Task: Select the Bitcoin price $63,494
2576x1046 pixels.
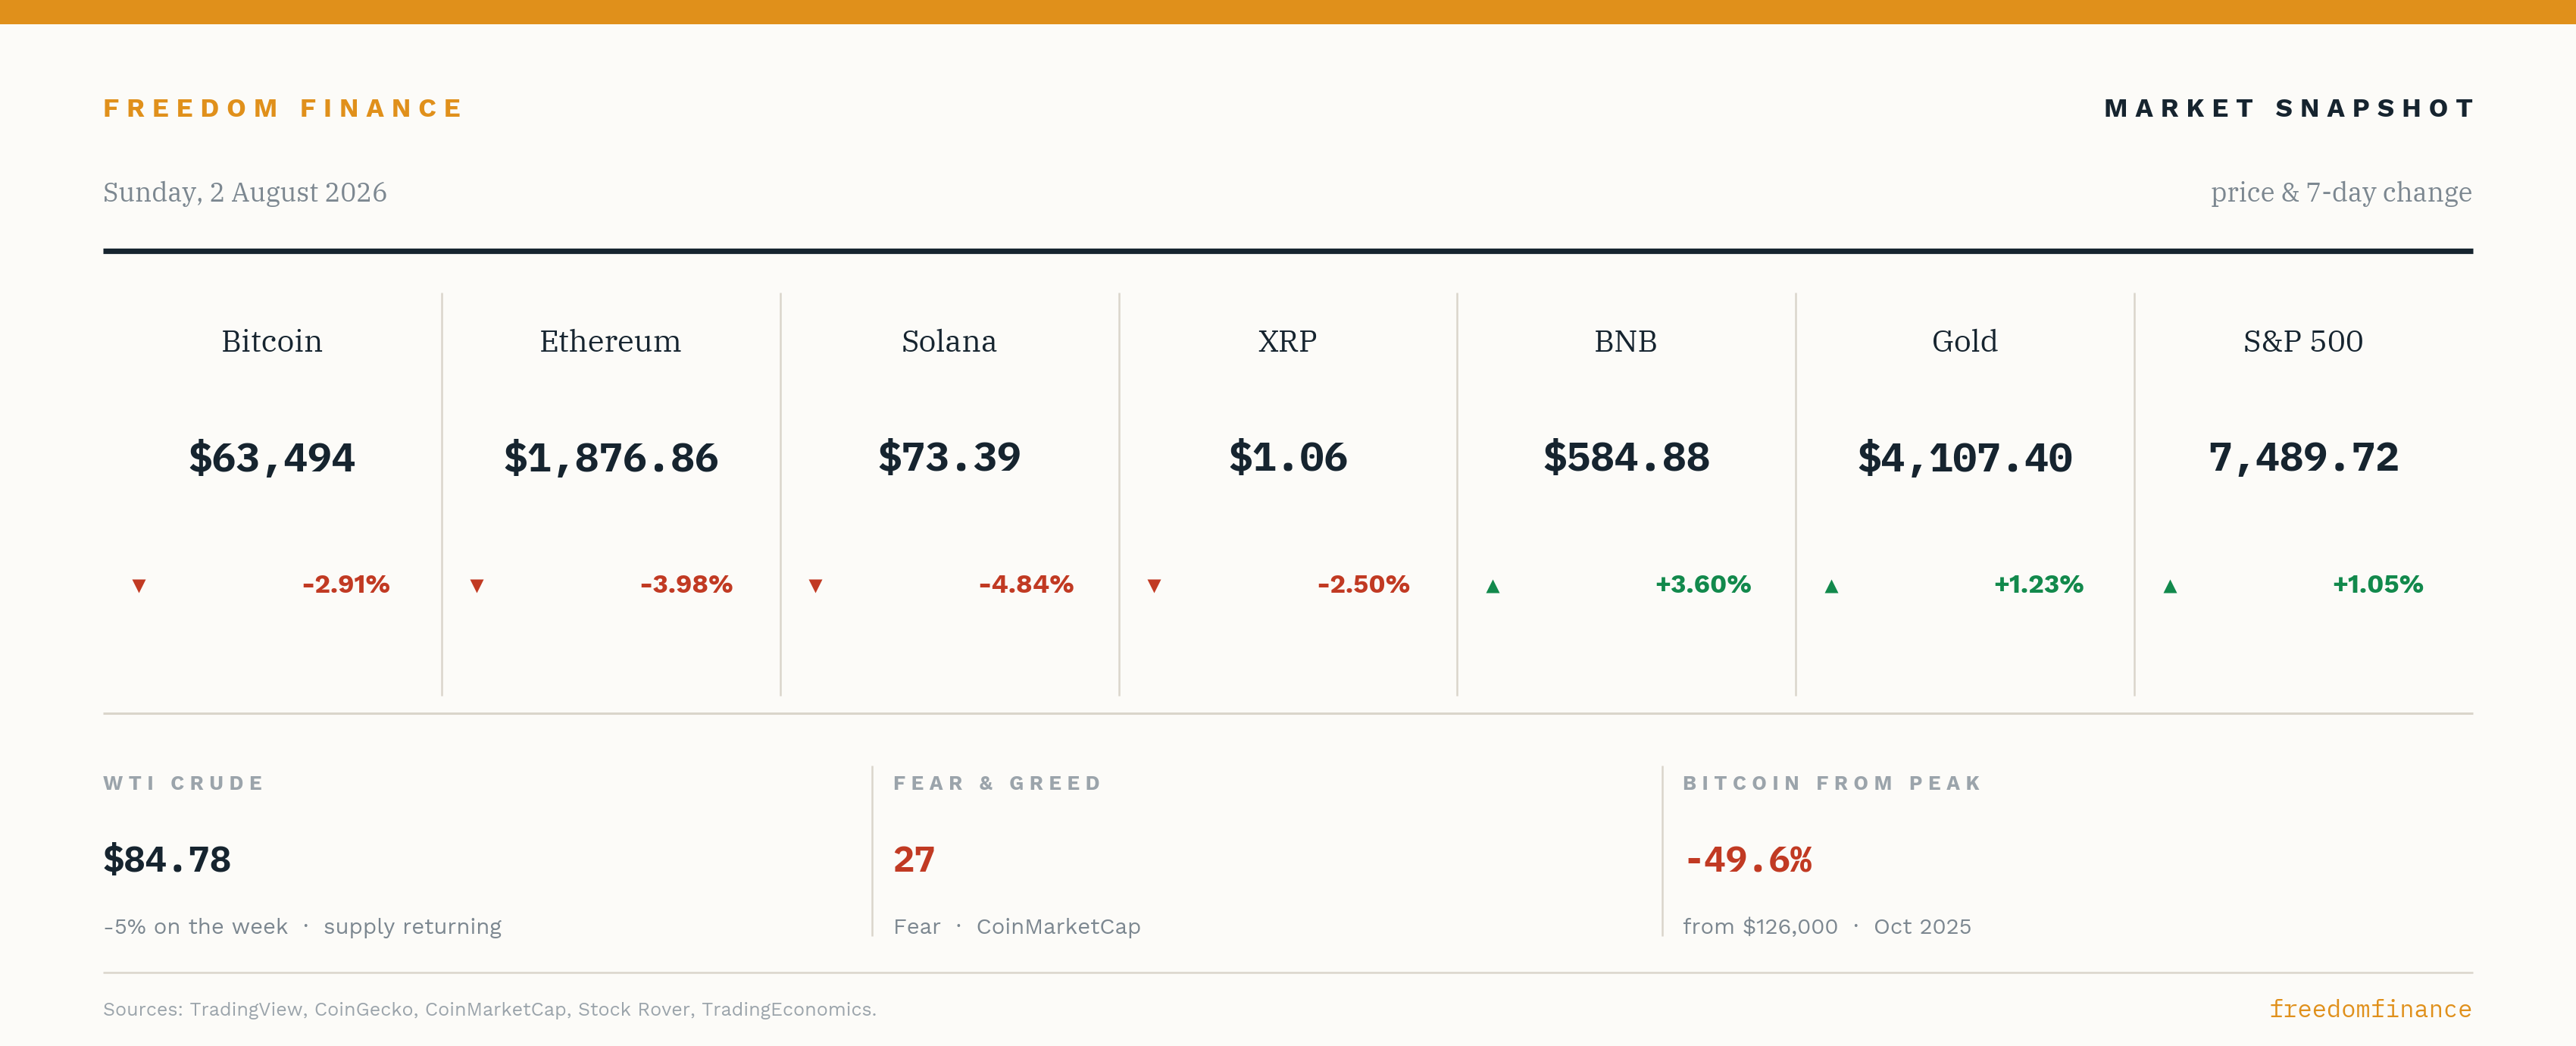Action: [x=272, y=458]
